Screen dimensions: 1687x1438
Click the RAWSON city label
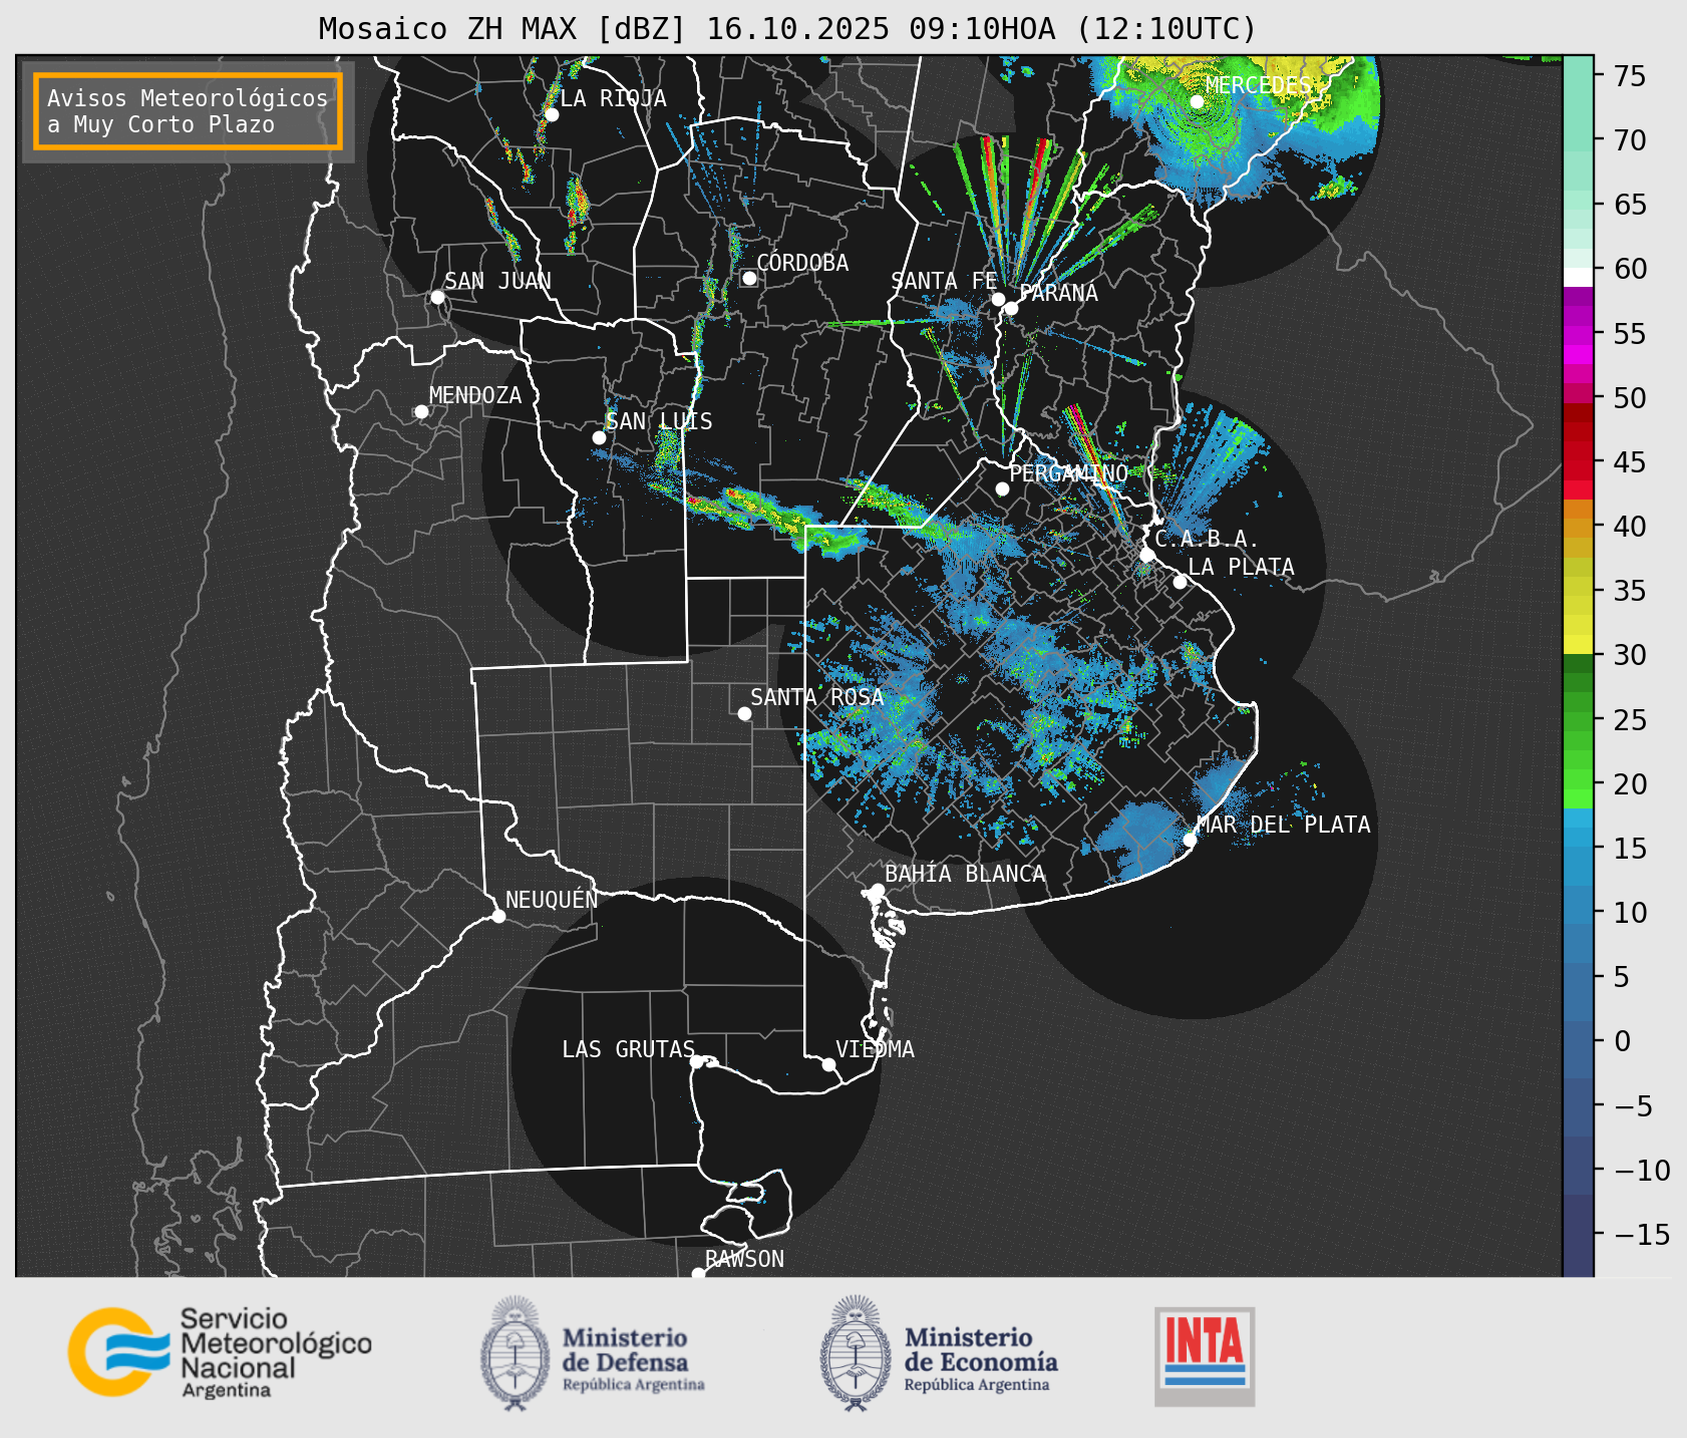pyautogui.click(x=744, y=1259)
